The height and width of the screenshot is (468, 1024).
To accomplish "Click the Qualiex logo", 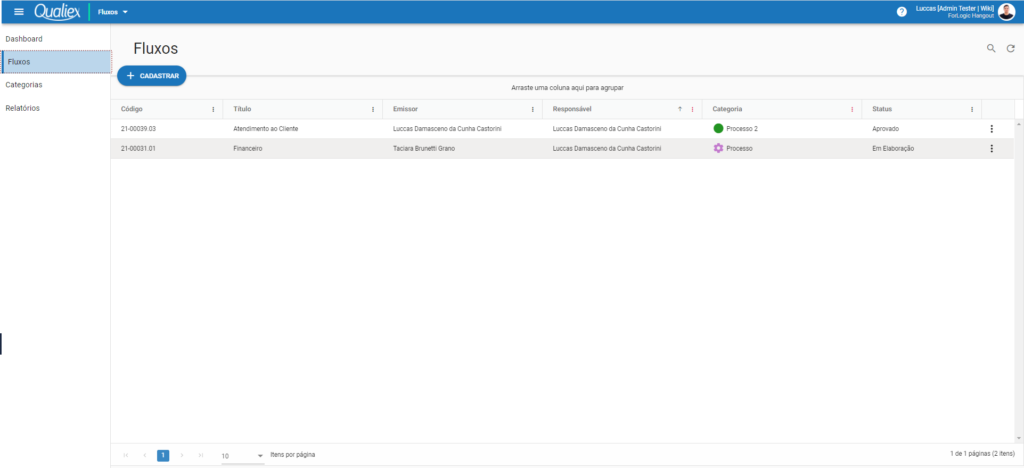I will [x=57, y=12].
